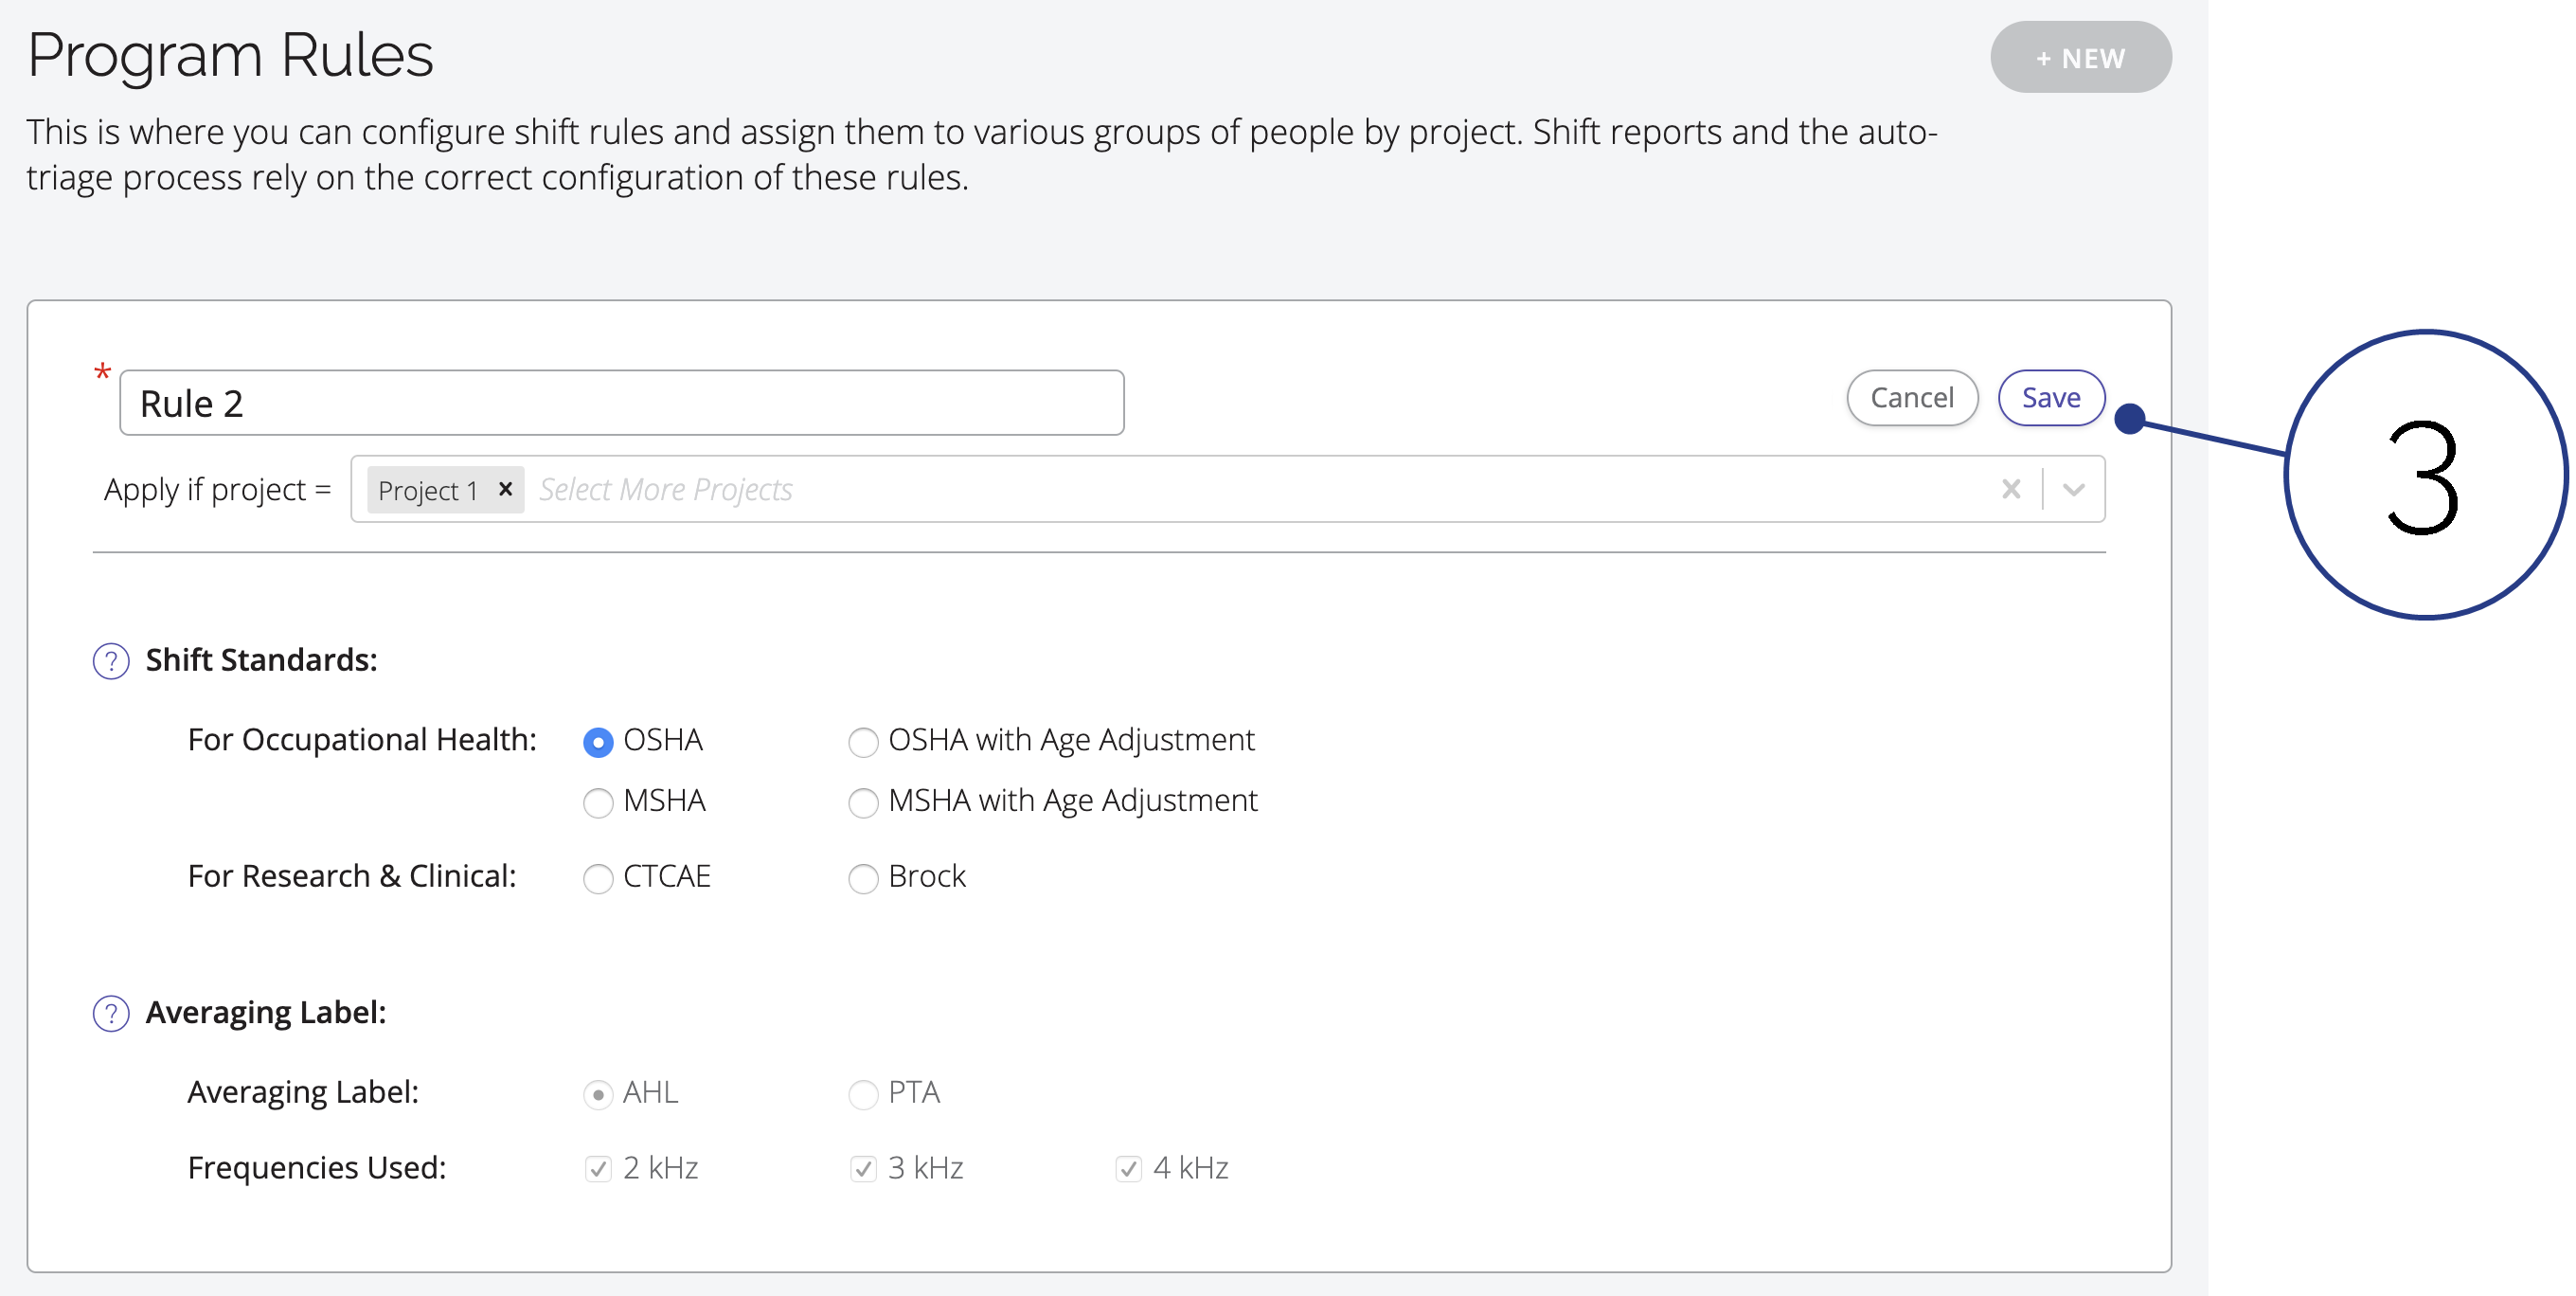Click the For Research & Clinical label
The image size is (2576, 1296).
352,876
